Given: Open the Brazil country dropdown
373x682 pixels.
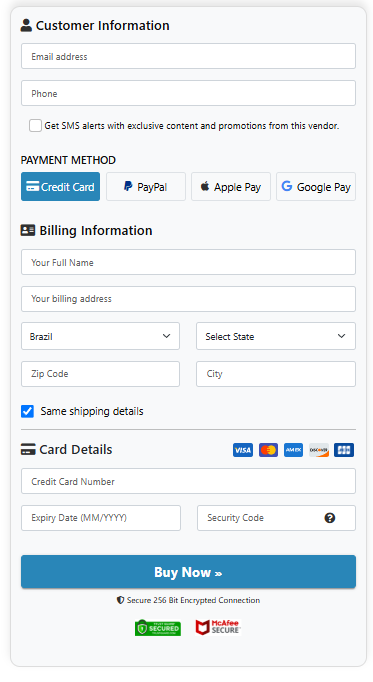Looking at the screenshot, I should tap(100, 336).
